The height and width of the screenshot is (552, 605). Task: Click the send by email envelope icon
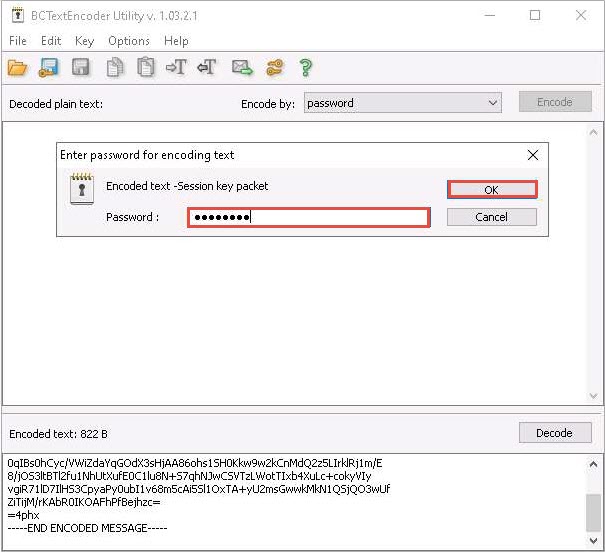coord(242,68)
